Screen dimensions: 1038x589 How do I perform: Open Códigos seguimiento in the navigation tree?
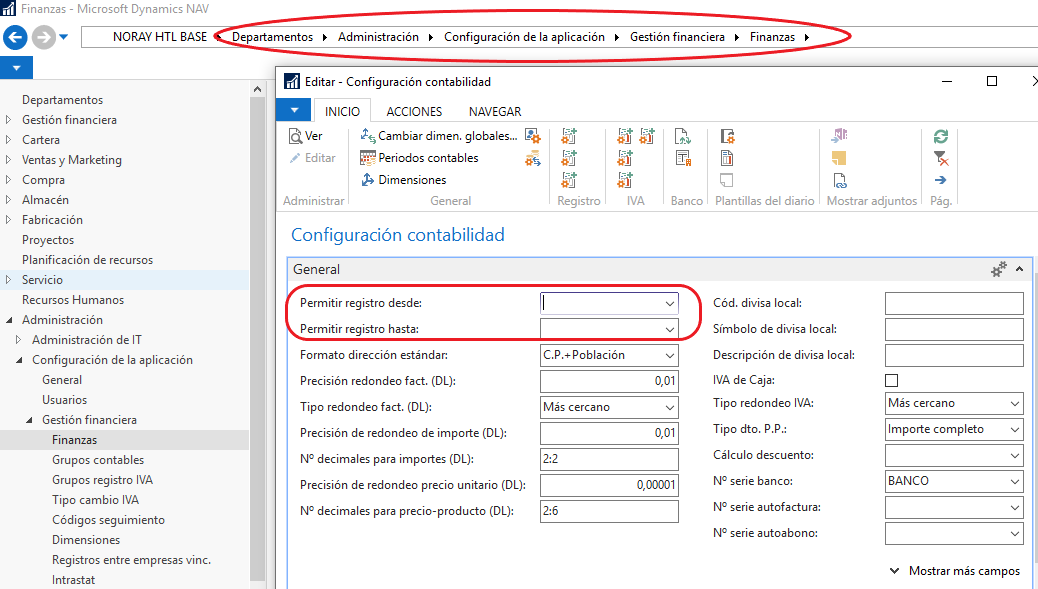[x=109, y=520]
